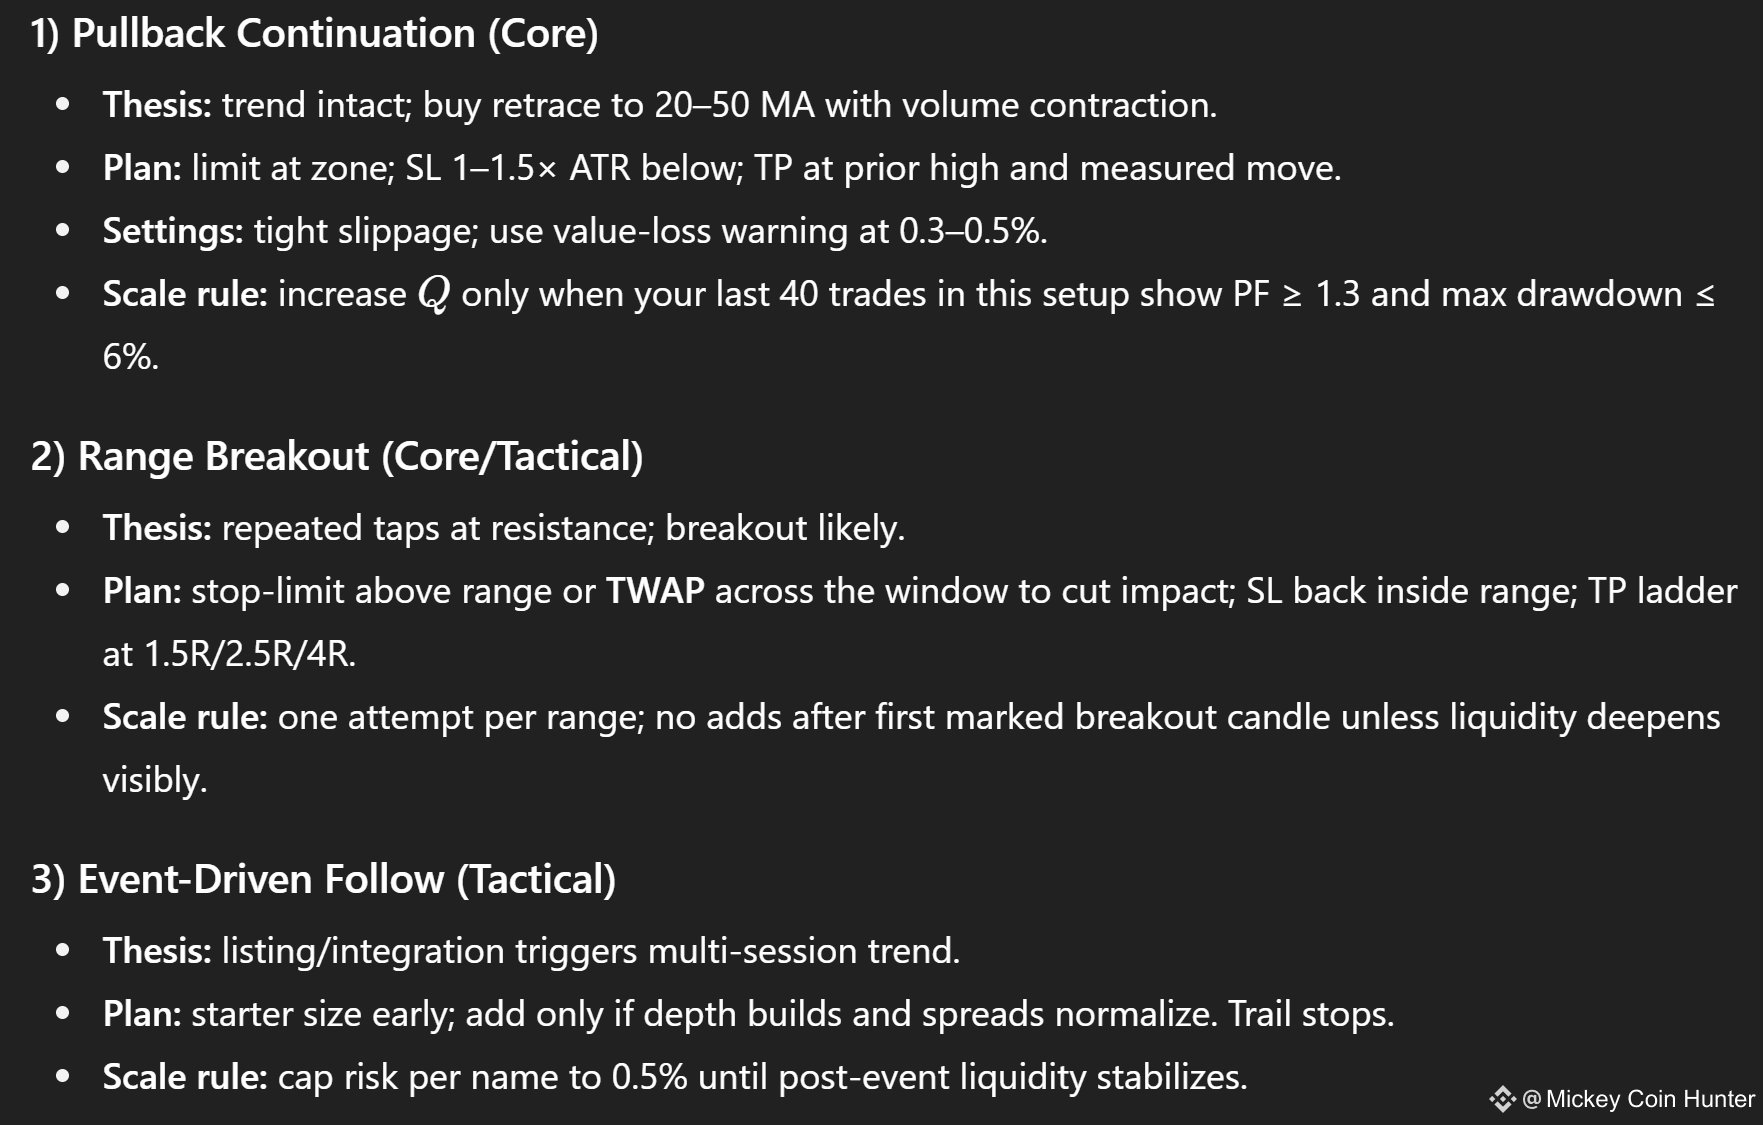Click the Mickey Coin Hunter watermark name

[x=1649, y=1099]
